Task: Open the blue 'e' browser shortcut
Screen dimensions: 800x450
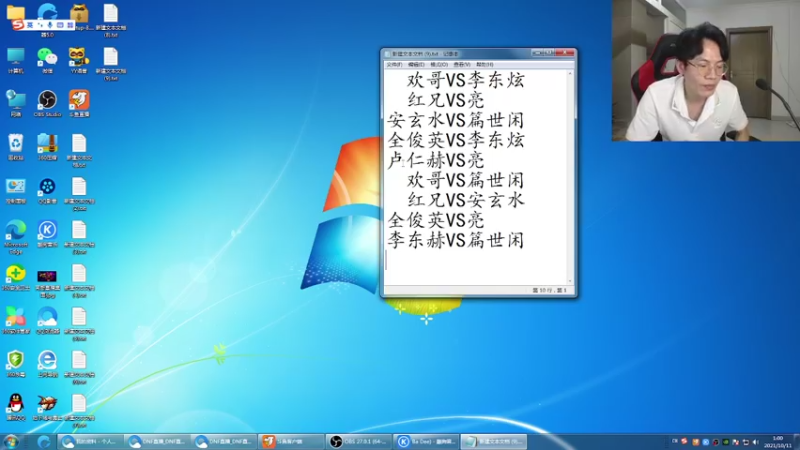Action: tap(47, 364)
